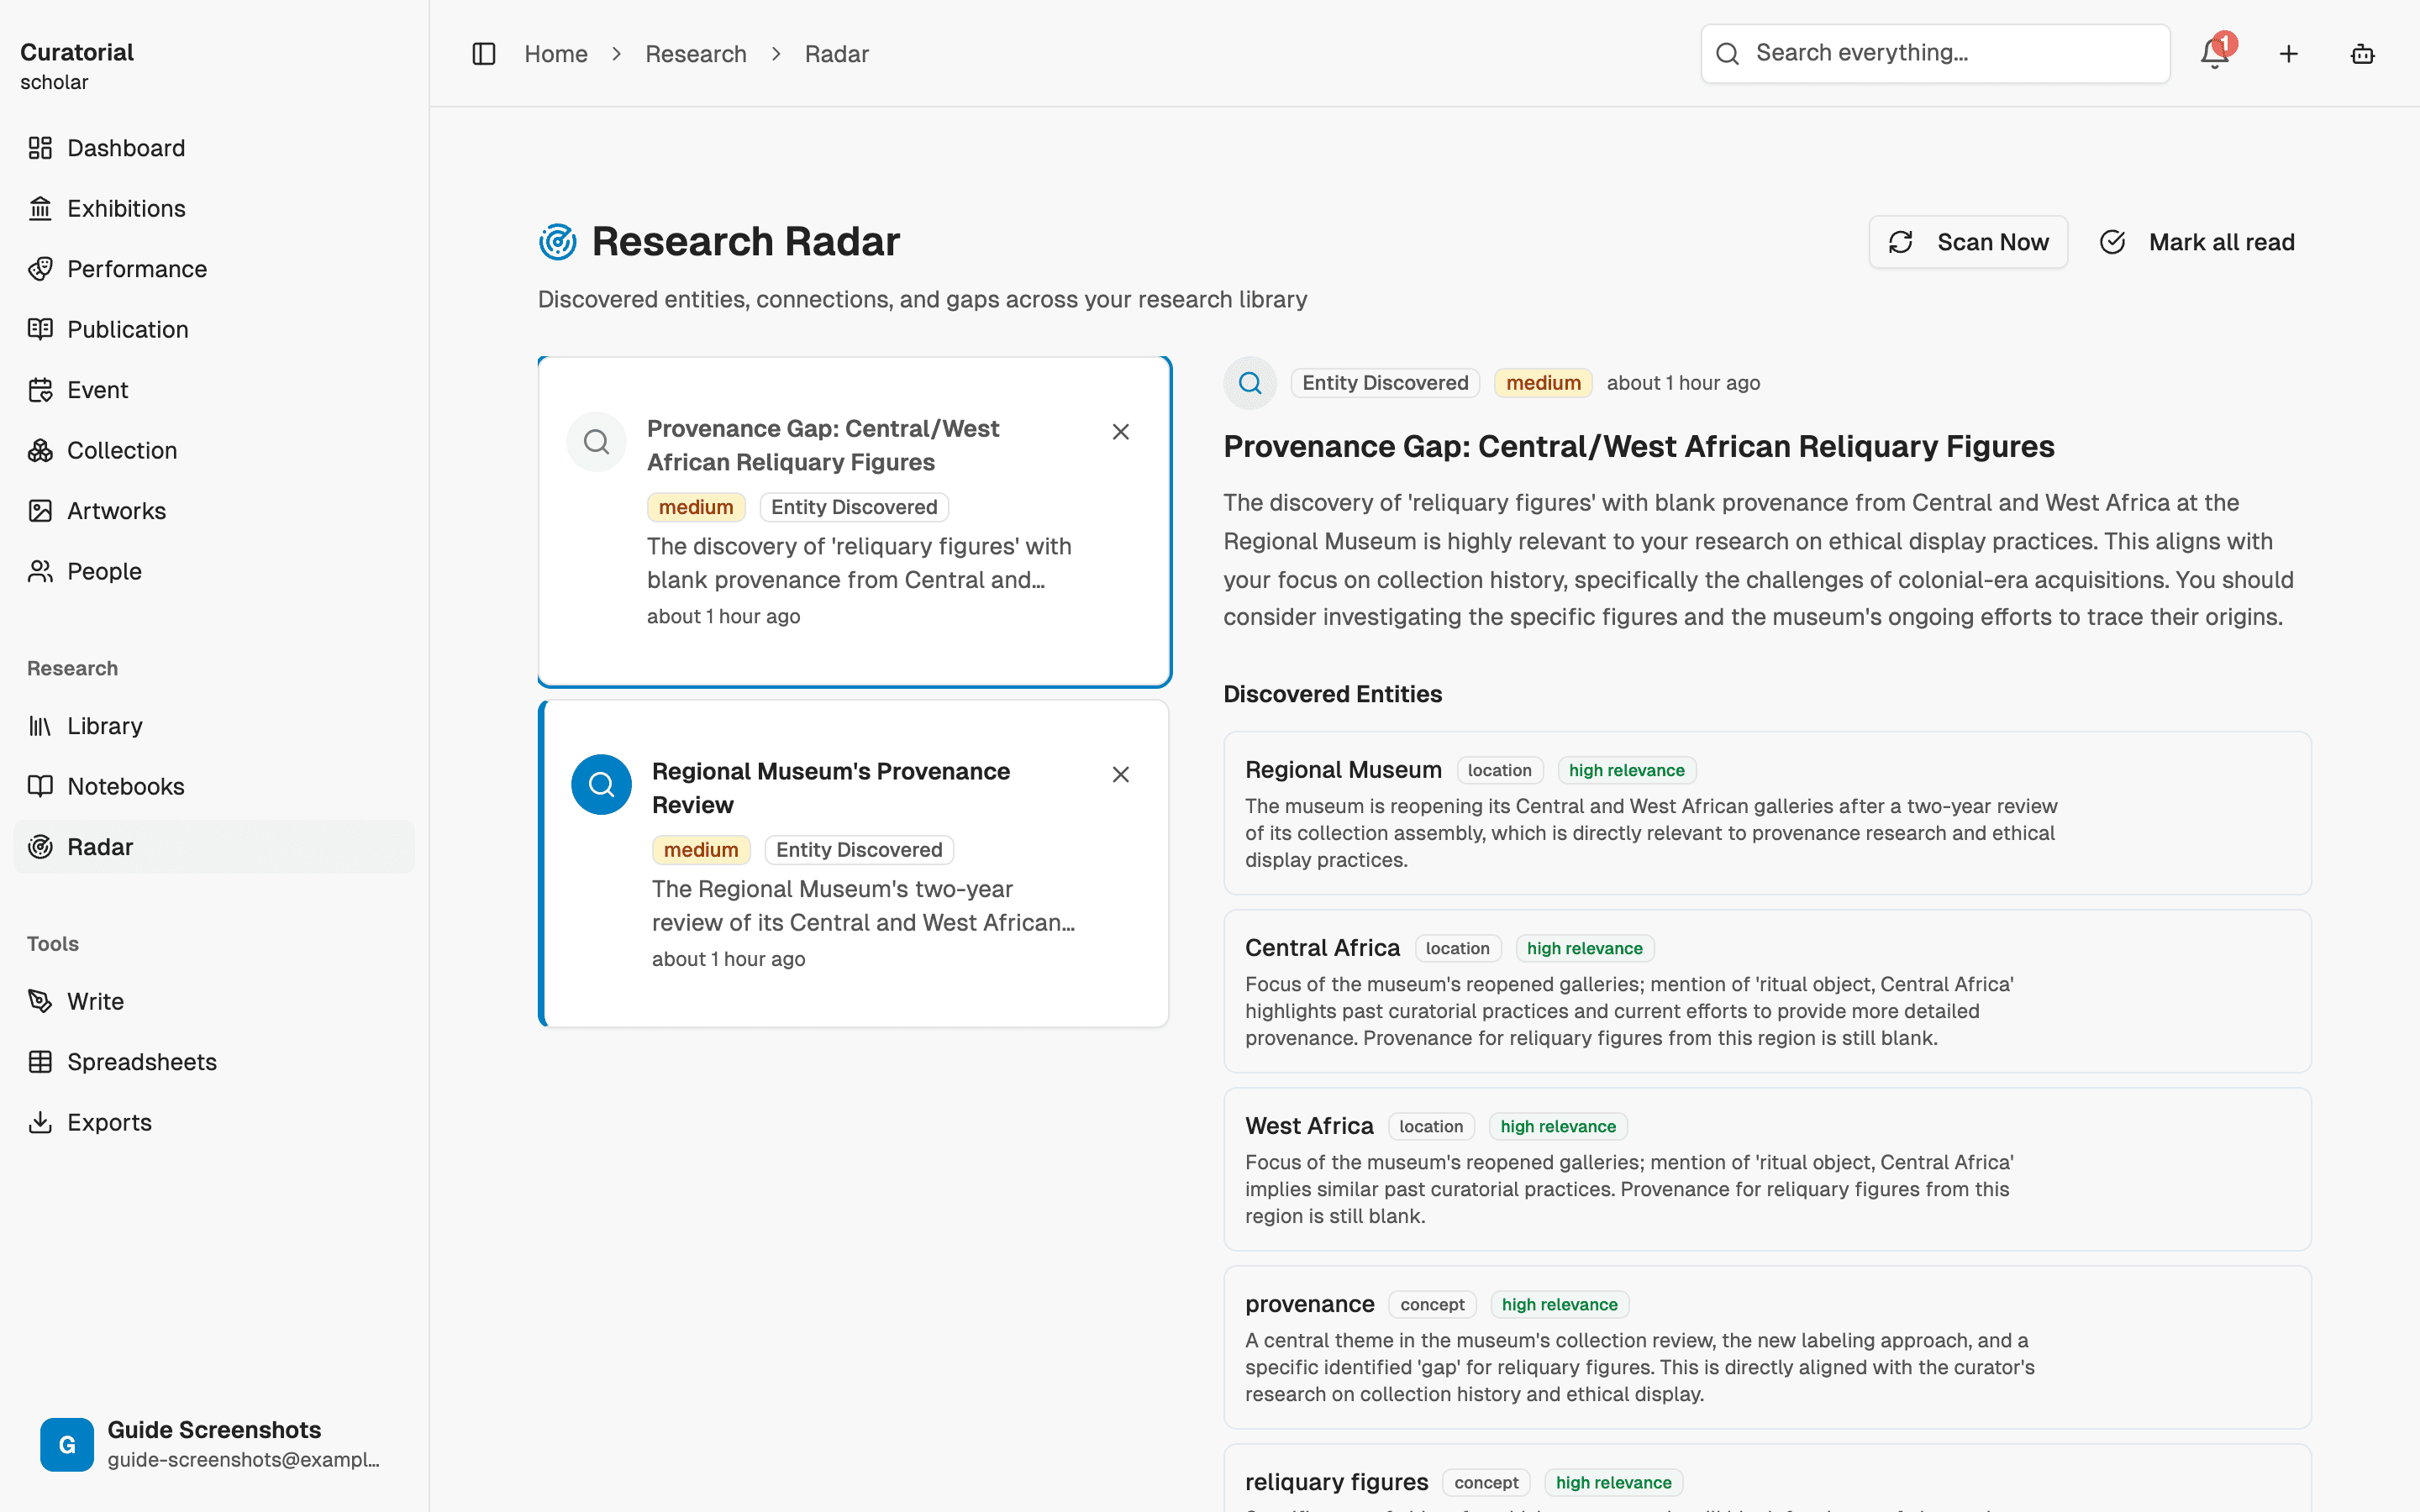Click medium badge in detail header
This screenshot has height=1512, width=2420.
(x=1543, y=383)
